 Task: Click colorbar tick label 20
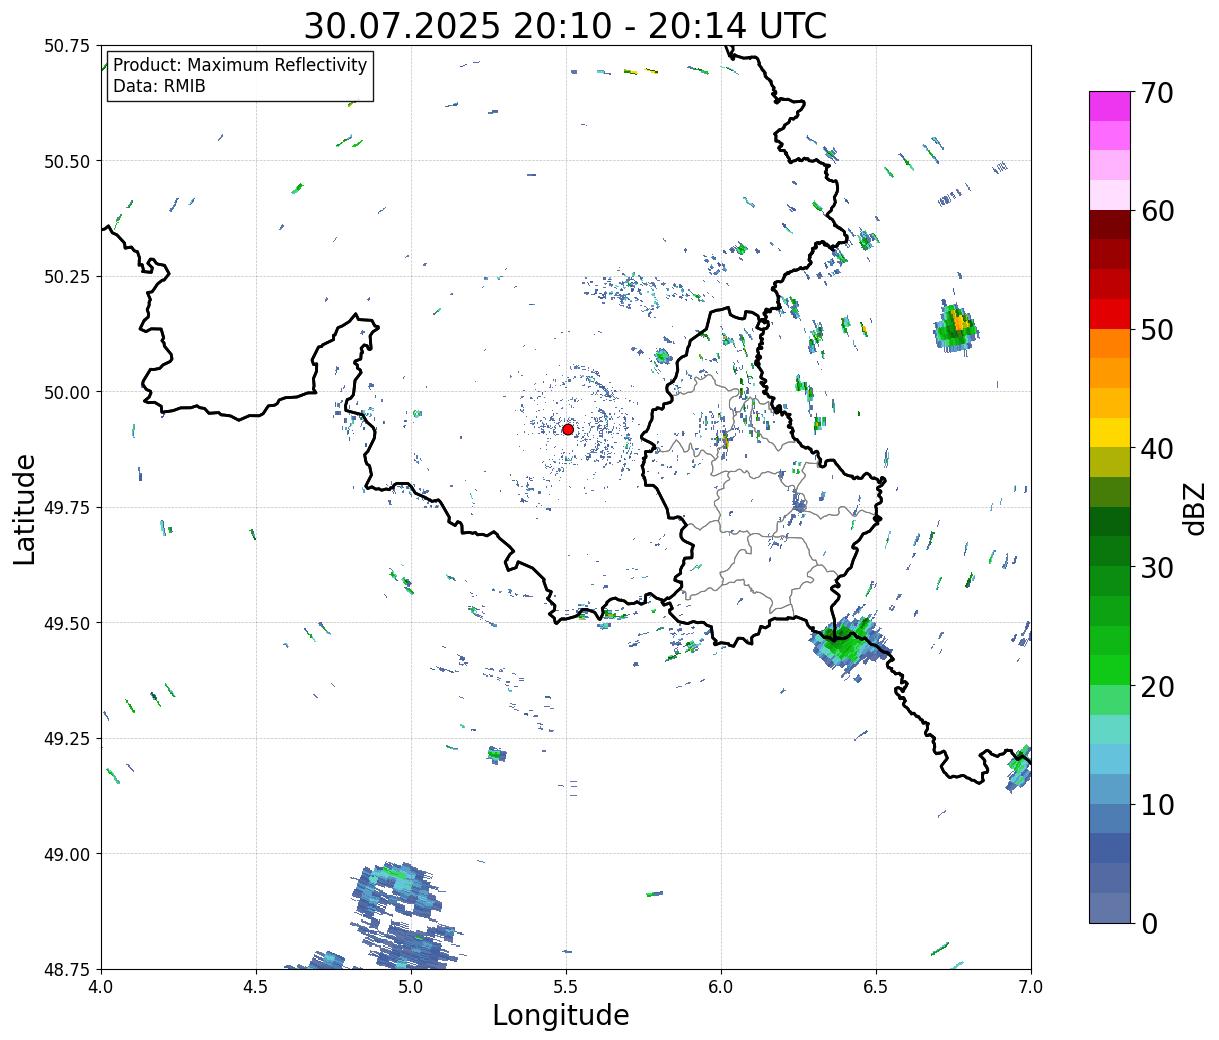coord(1156,686)
